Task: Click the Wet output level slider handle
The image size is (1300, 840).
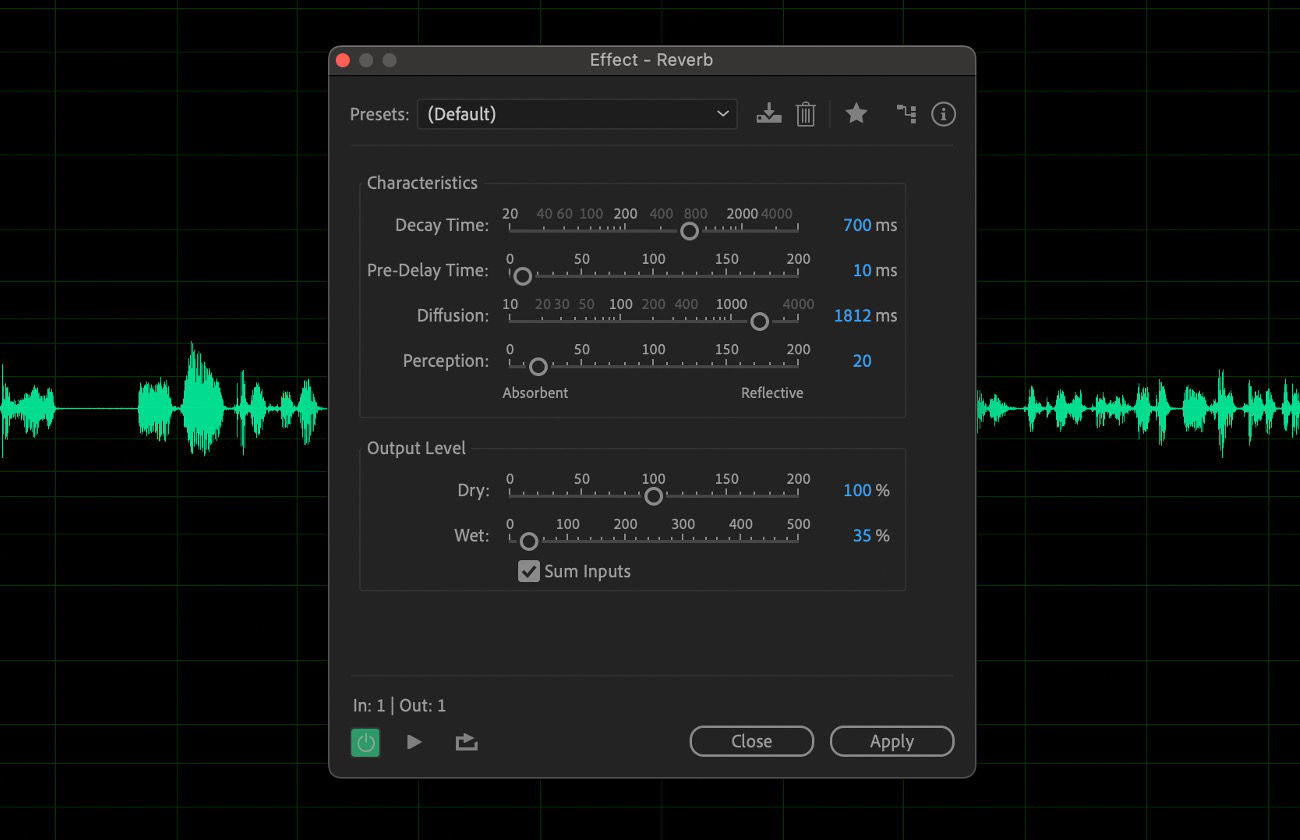Action: coord(527,541)
